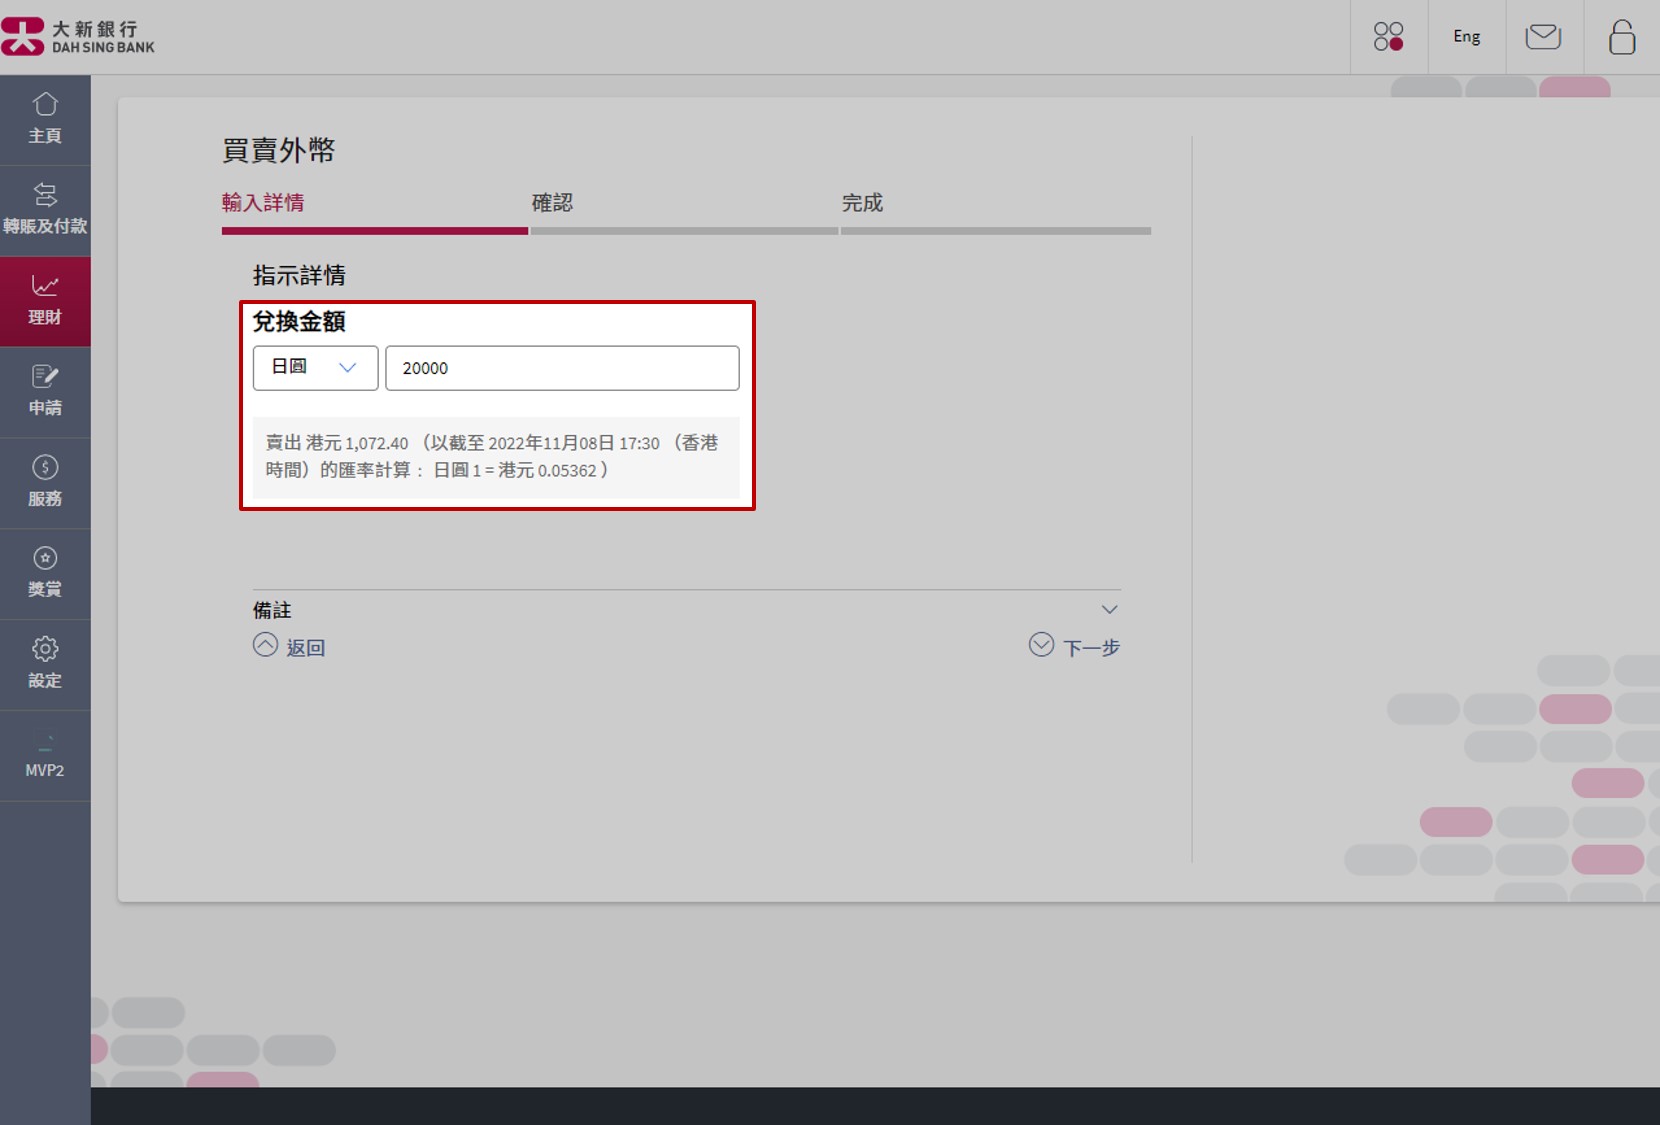This screenshot has width=1660, height=1125.
Task: Open the four-circle apps menu icon
Action: [x=1388, y=37]
